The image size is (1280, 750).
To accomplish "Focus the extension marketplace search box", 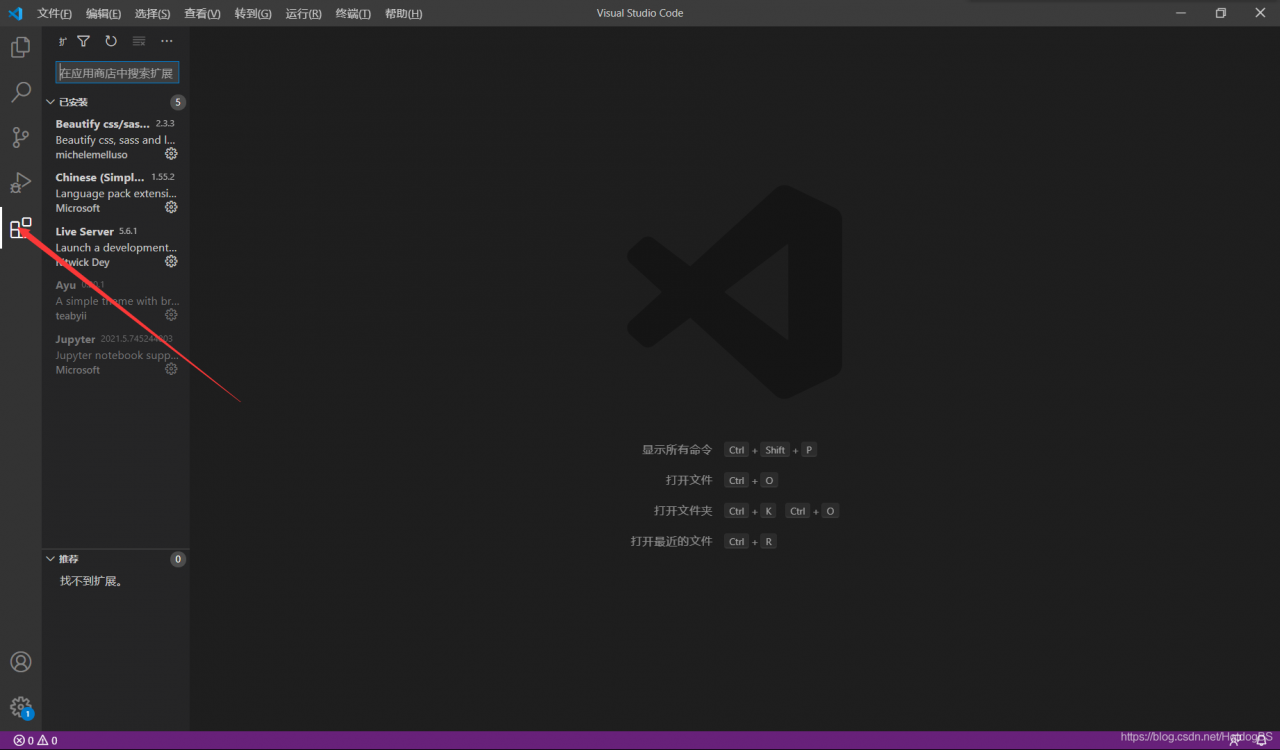I will click(117, 73).
